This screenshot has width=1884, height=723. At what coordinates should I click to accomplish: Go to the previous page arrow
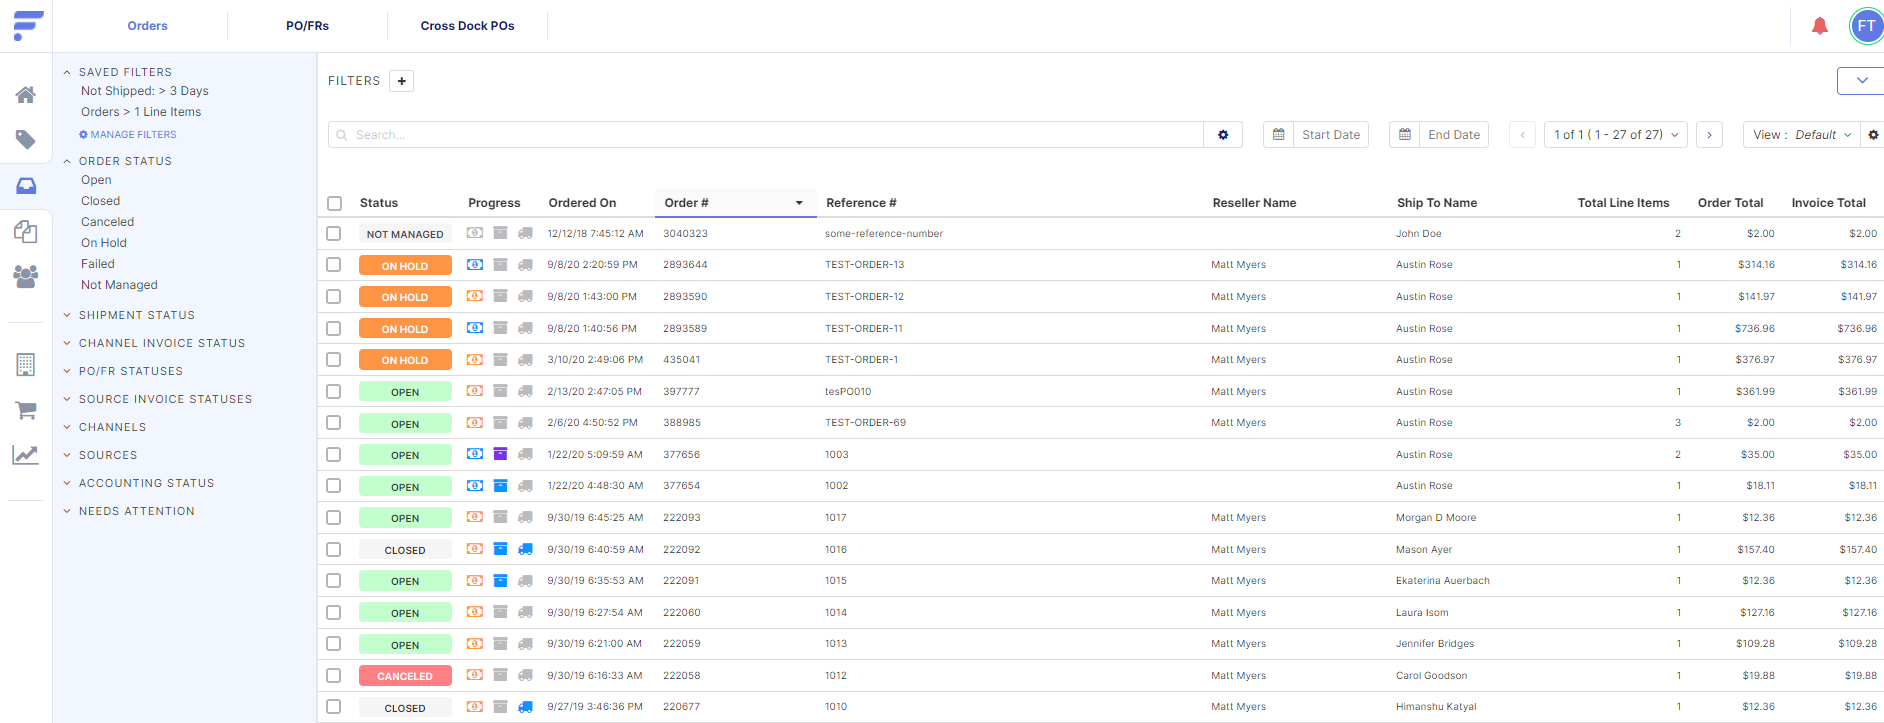pos(1522,135)
